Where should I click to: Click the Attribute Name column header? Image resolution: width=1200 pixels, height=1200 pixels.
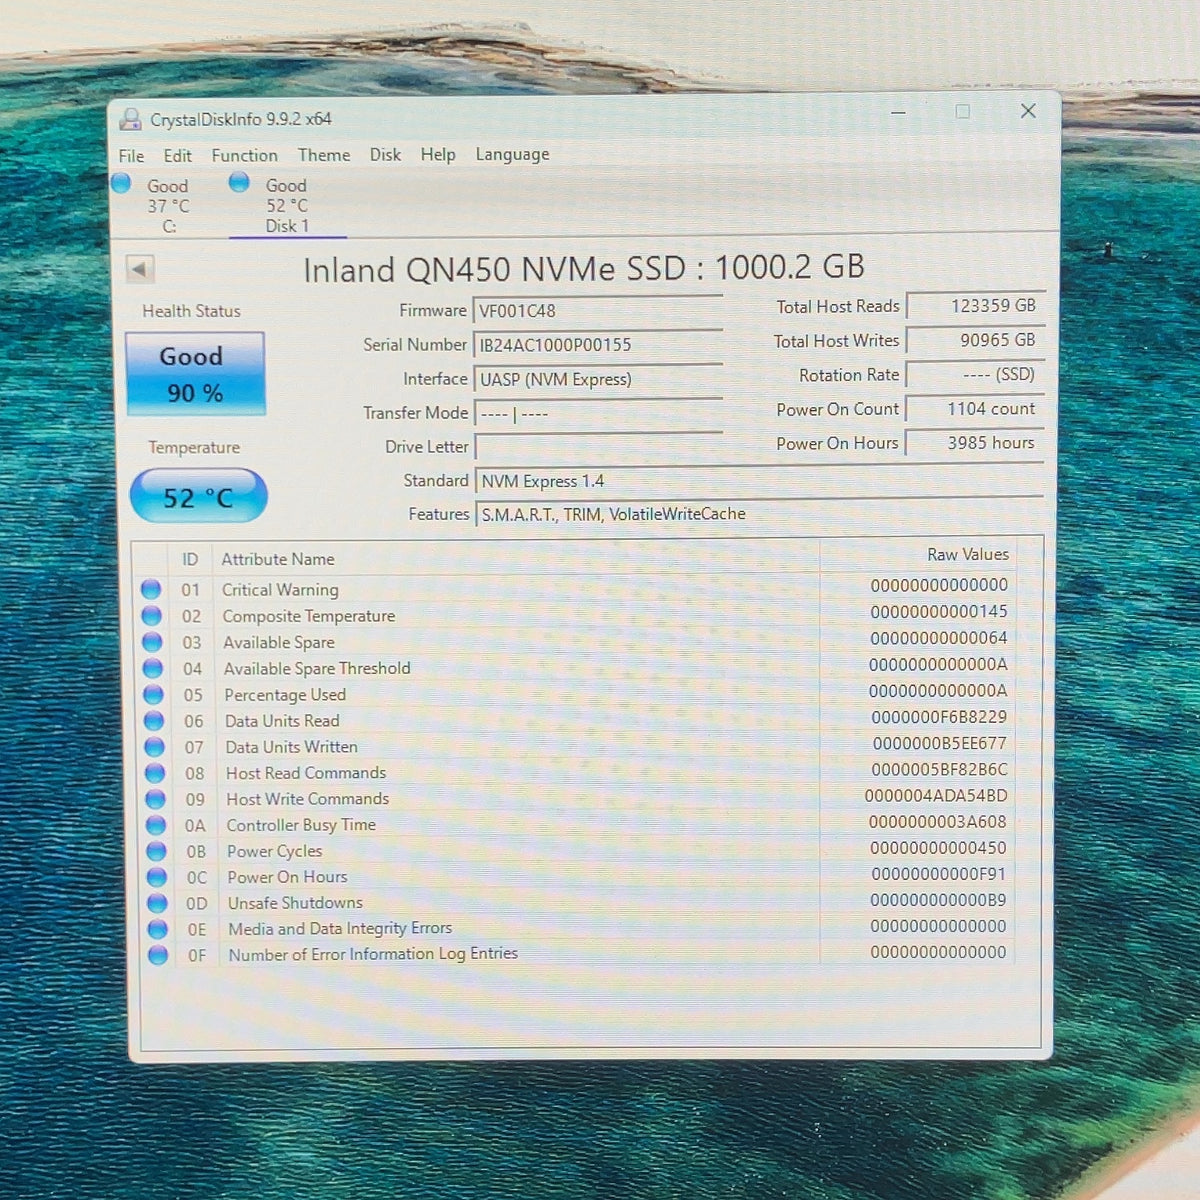278,559
